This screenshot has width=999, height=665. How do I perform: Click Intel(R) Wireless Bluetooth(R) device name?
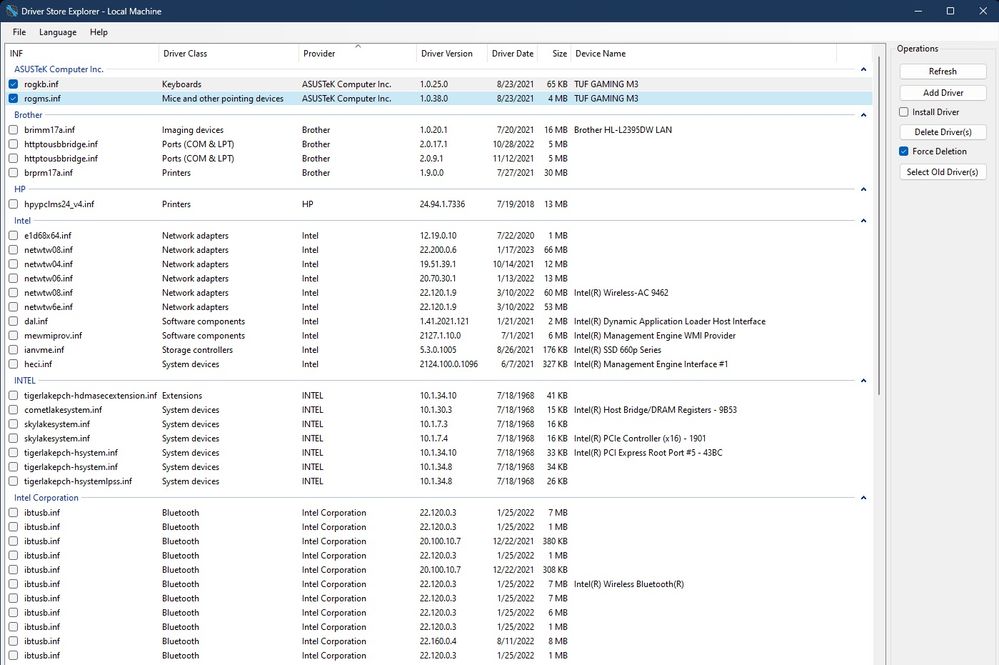(x=629, y=583)
